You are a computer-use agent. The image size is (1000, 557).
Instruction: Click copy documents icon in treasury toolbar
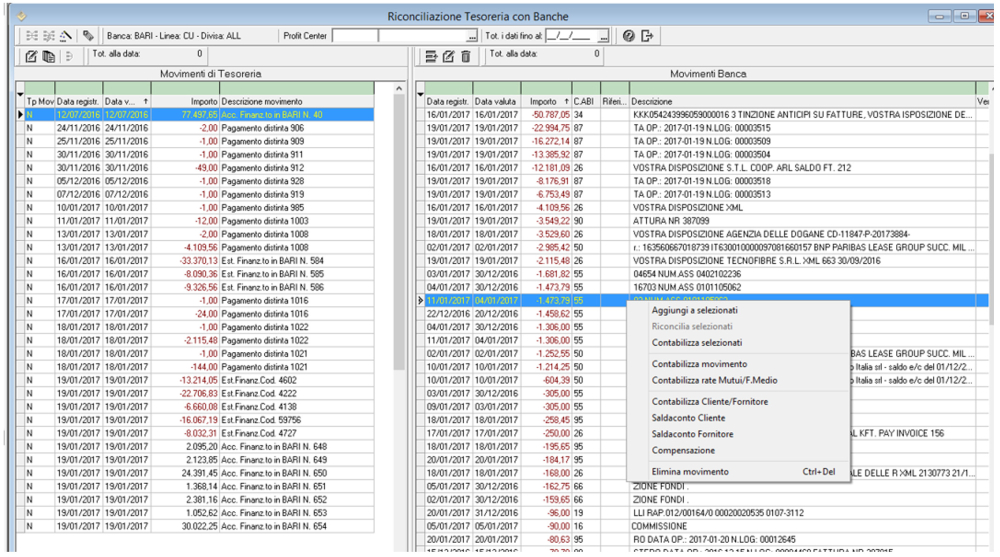(48, 56)
